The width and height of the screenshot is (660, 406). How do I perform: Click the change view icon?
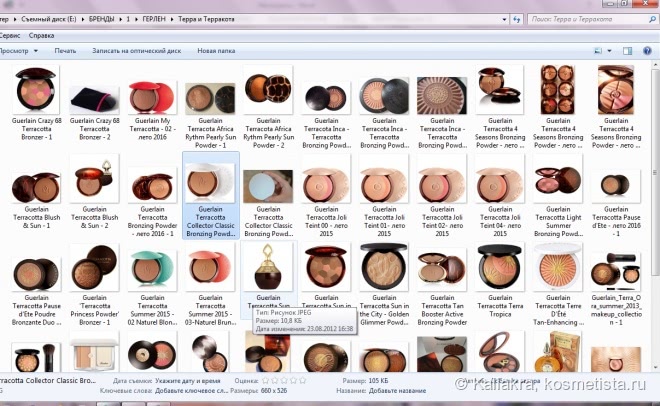coord(598,51)
